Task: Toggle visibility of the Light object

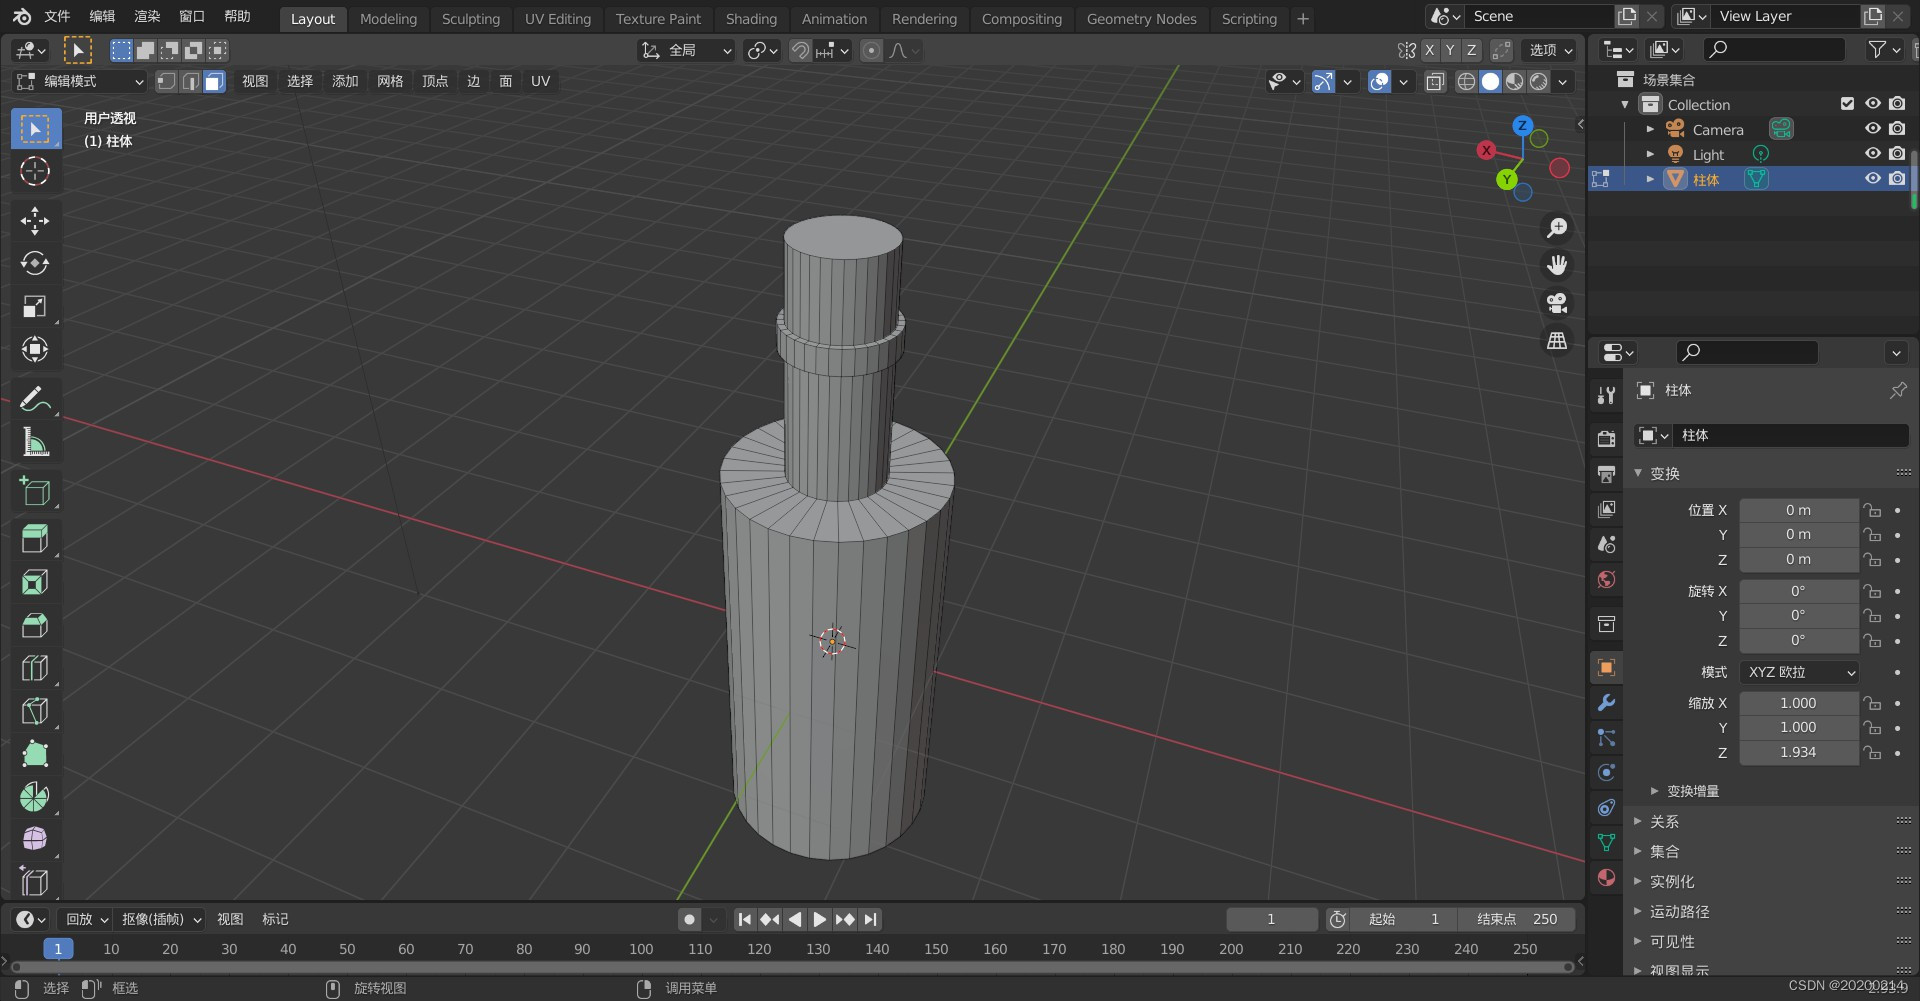Action: click(1872, 154)
